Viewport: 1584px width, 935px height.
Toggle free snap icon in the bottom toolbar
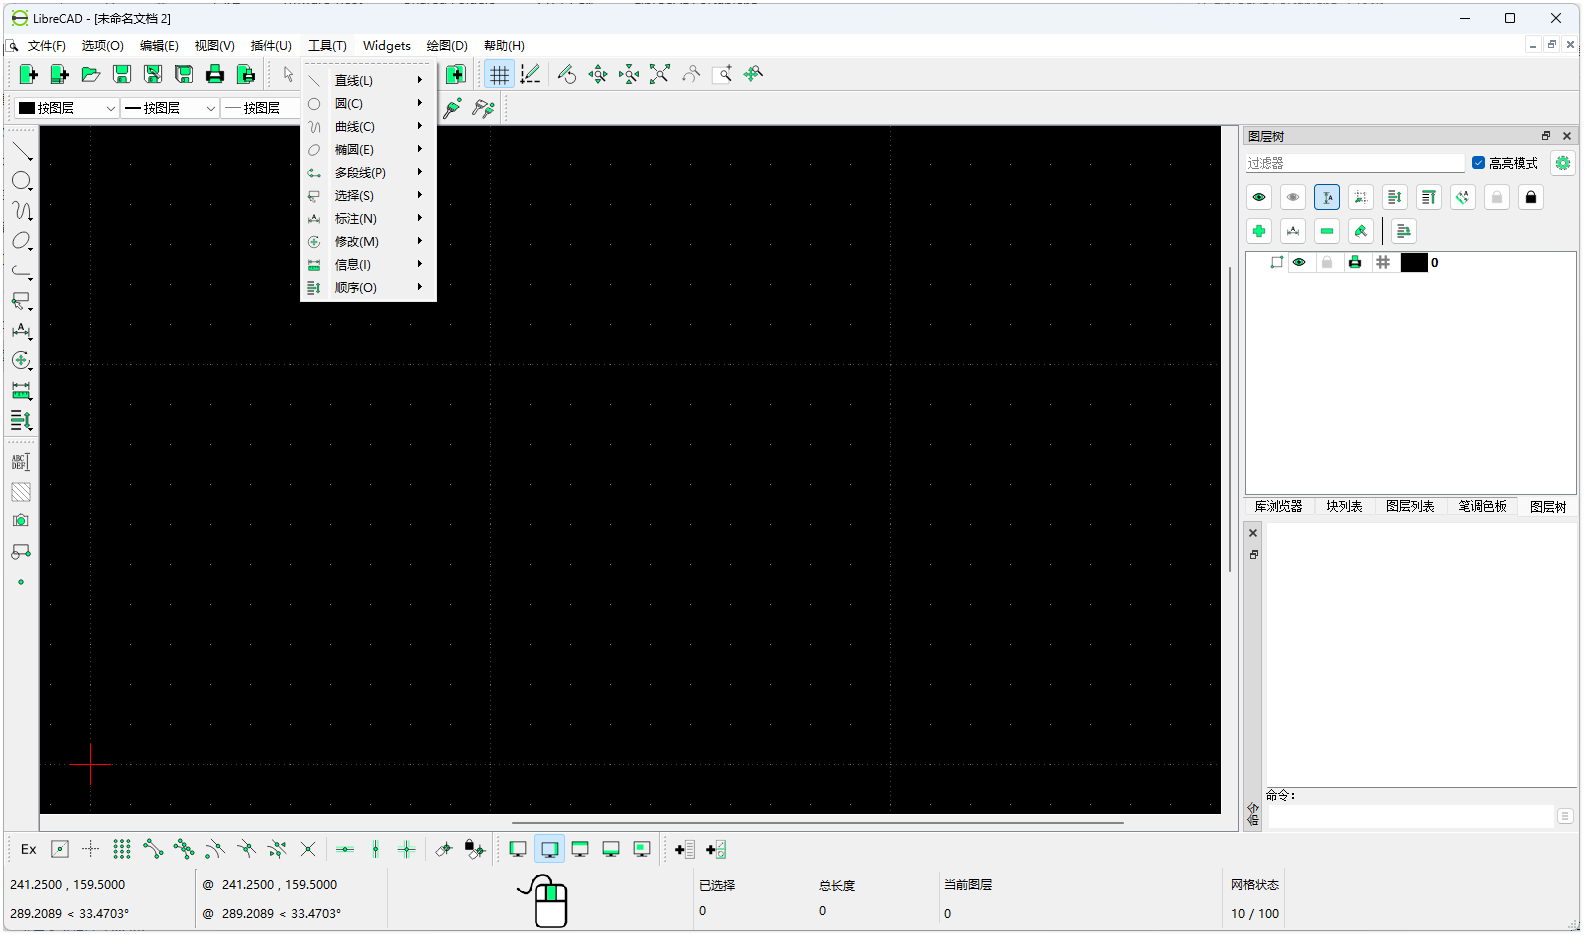59,849
